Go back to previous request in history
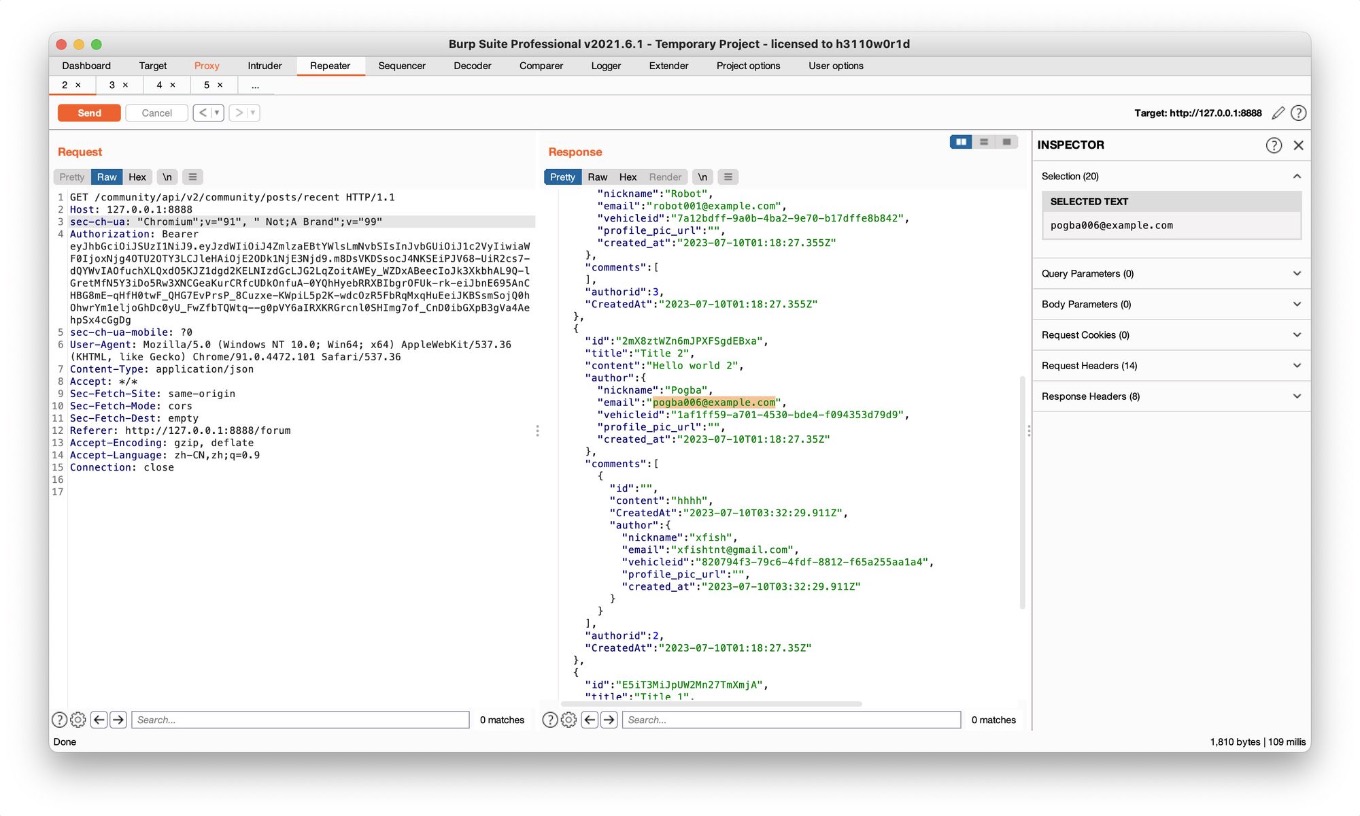The width and height of the screenshot is (1360, 816). pyautogui.click(x=203, y=113)
